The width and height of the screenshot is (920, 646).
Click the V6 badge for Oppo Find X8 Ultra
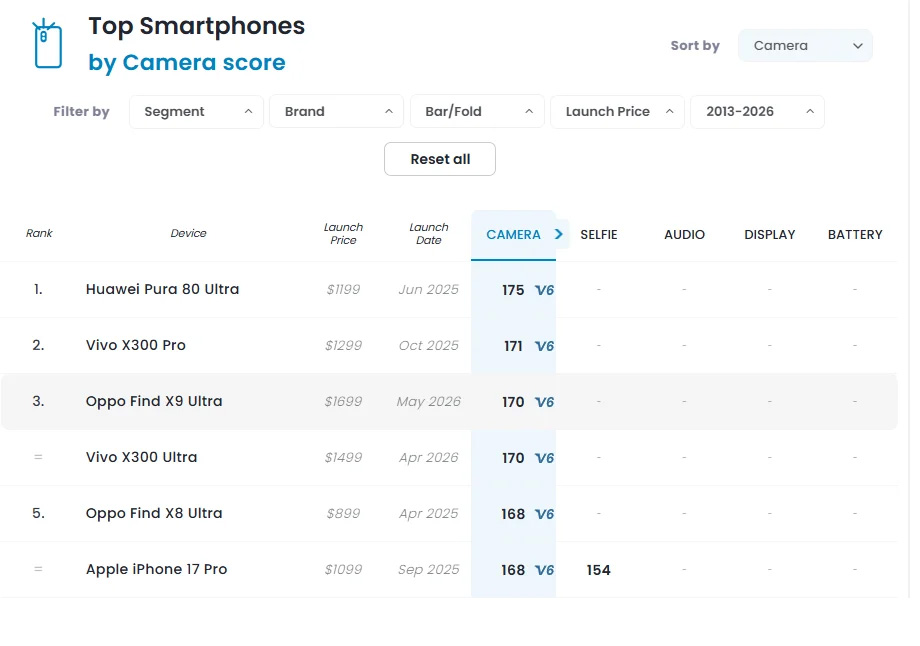coord(544,514)
